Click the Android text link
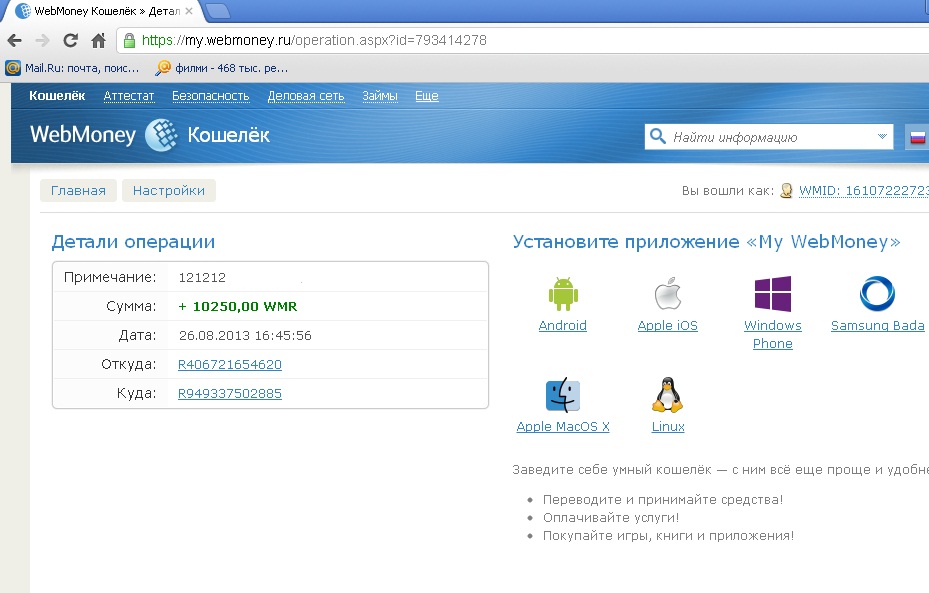This screenshot has height=593, width=929. (563, 325)
